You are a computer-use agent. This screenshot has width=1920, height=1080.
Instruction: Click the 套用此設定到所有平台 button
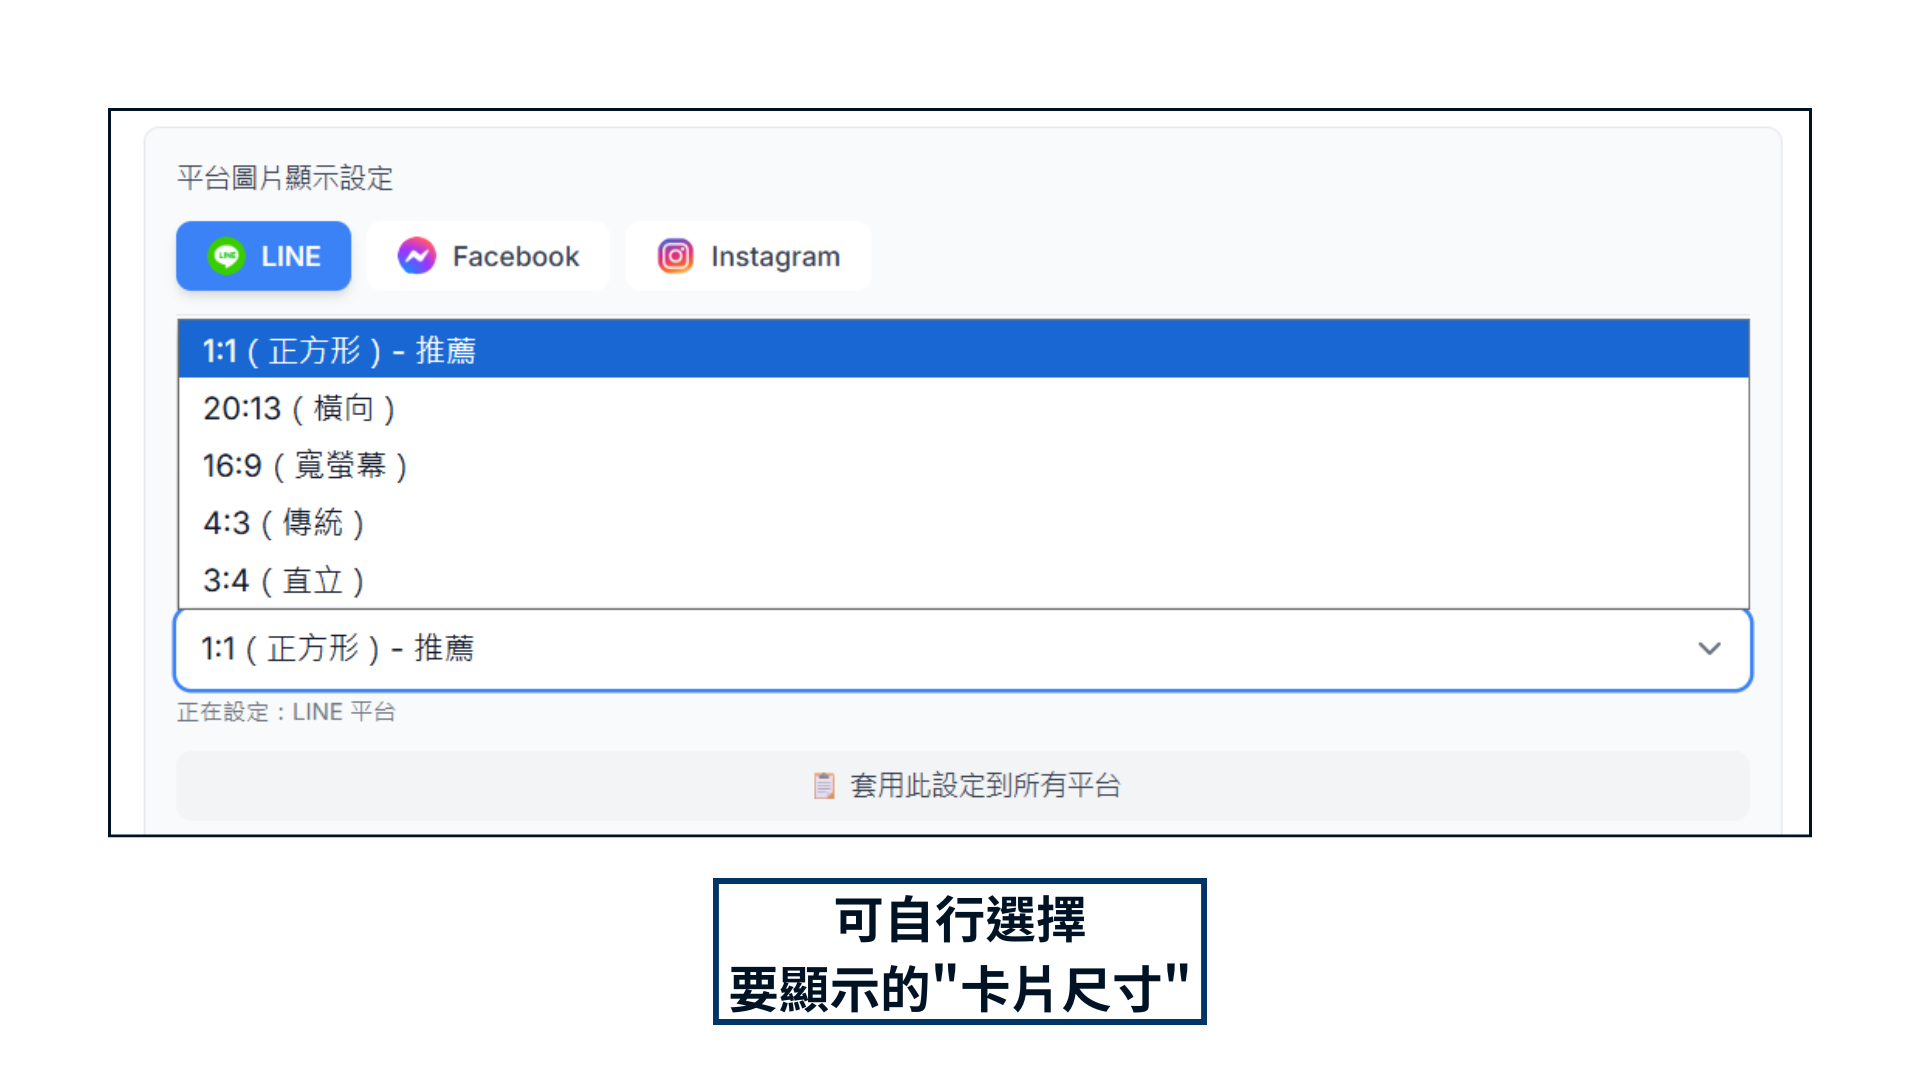click(x=960, y=786)
